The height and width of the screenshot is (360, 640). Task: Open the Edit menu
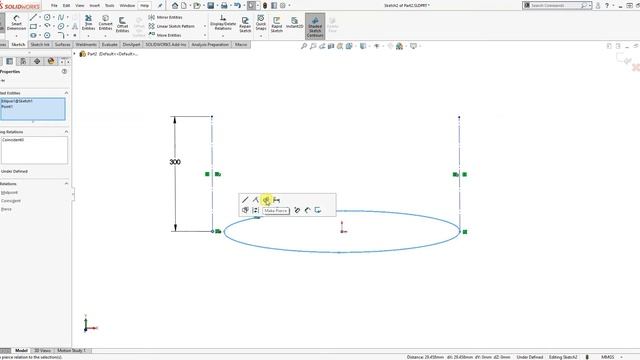pyautogui.click(x=66, y=6)
